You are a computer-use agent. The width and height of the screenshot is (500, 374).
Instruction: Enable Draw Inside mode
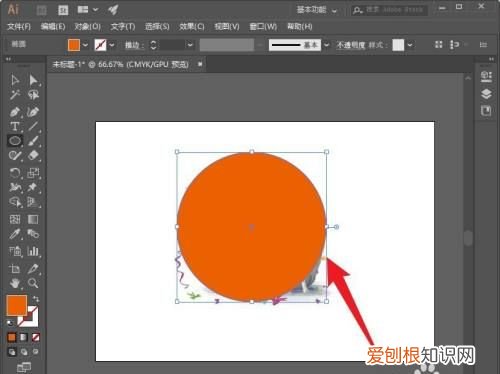pos(36,352)
